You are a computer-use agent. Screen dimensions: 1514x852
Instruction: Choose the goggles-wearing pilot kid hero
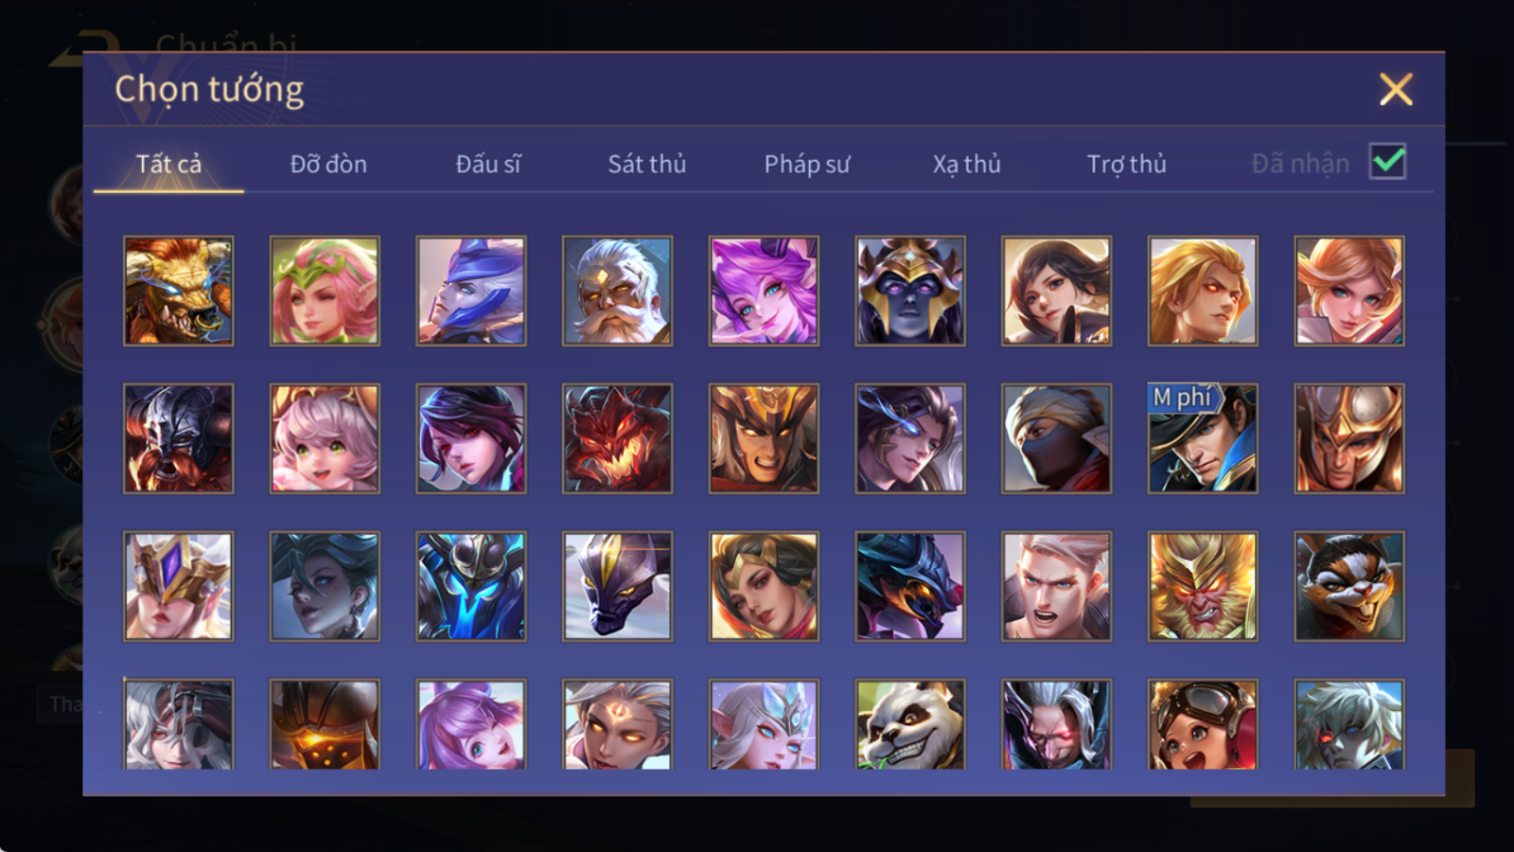[1202, 724]
